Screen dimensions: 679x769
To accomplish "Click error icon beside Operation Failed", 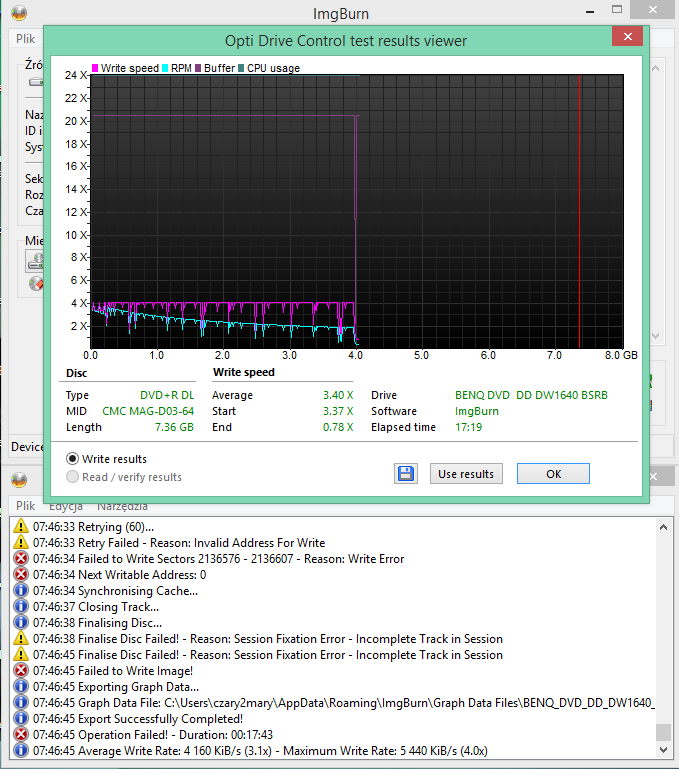I will click(21, 734).
